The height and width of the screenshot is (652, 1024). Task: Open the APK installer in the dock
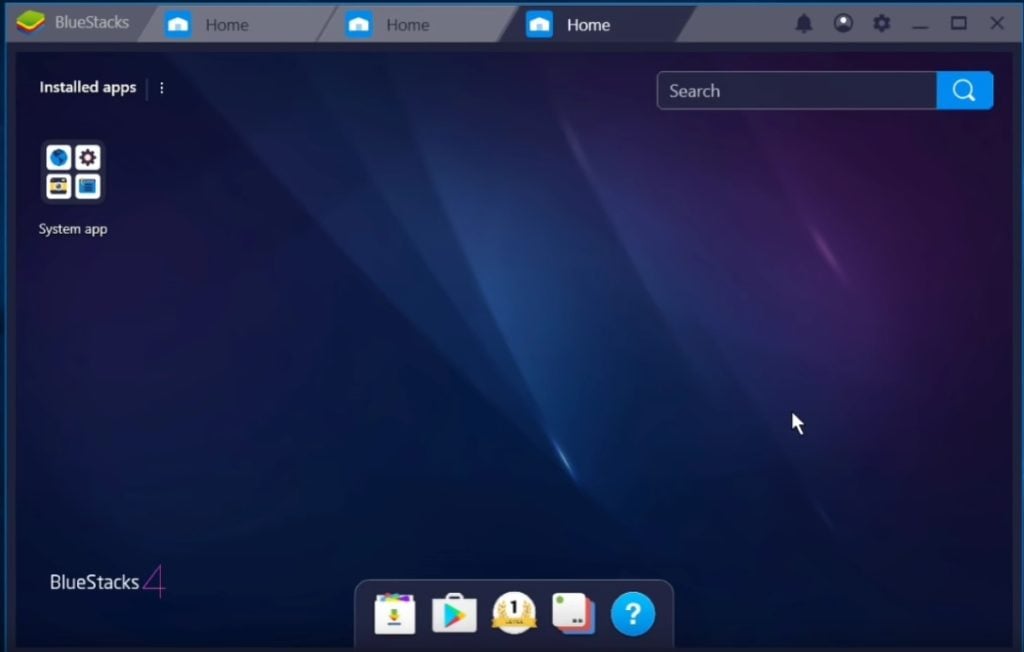coord(393,613)
